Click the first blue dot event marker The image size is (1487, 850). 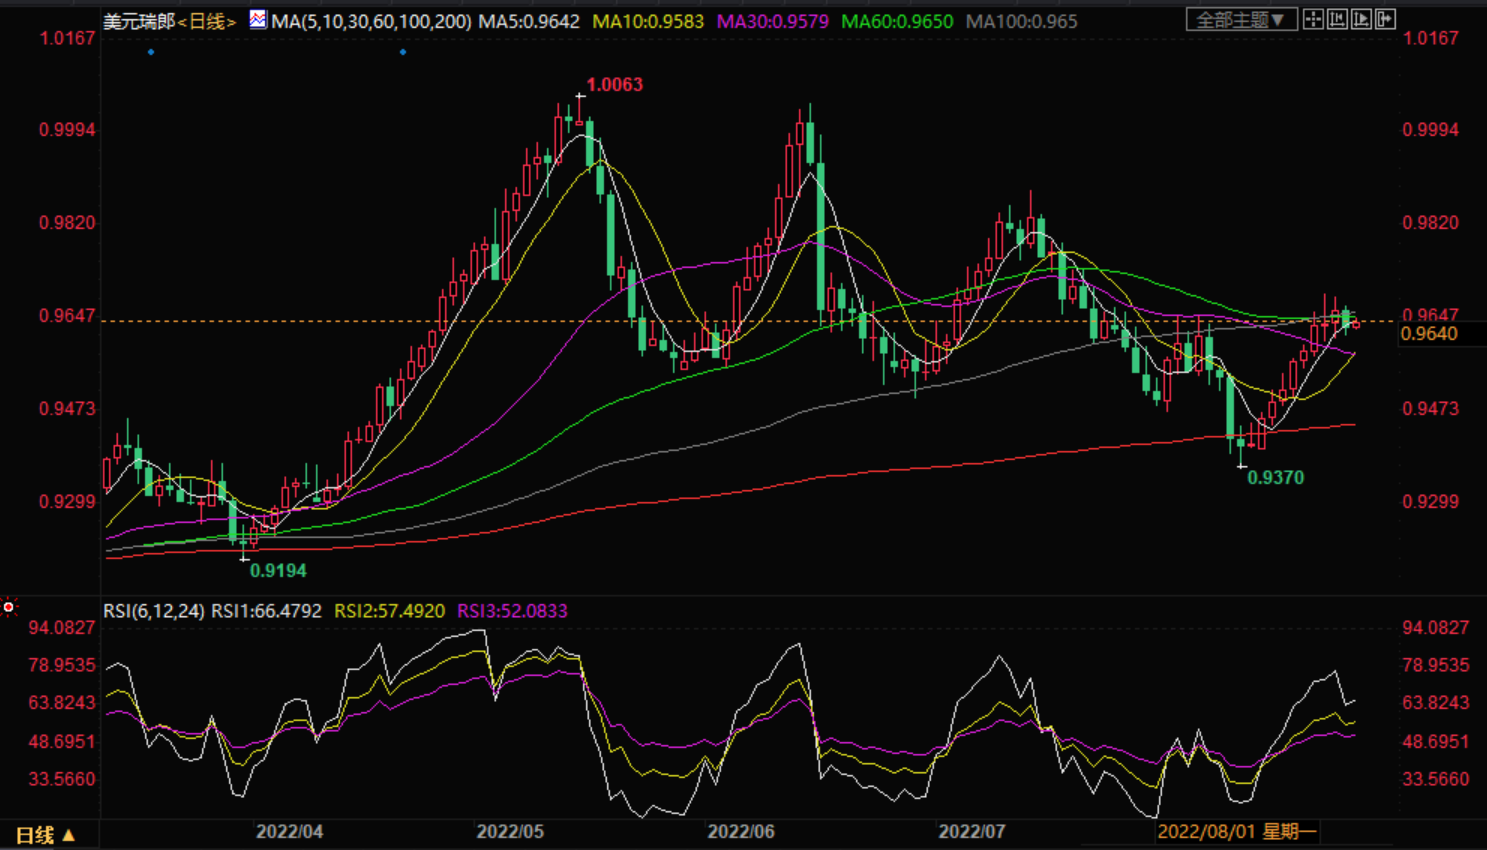pyautogui.click(x=151, y=52)
